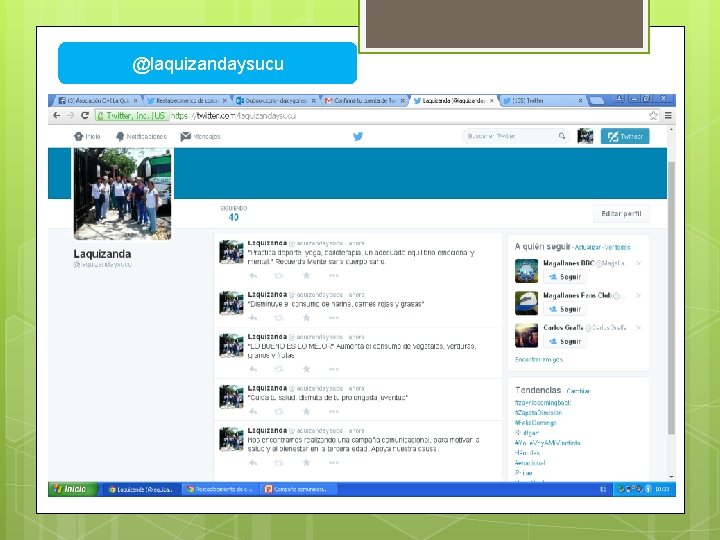Dismiss the Magallanes BBC suggestion
Image resolution: width=720 pixels, height=540 pixels.
click(638, 263)
